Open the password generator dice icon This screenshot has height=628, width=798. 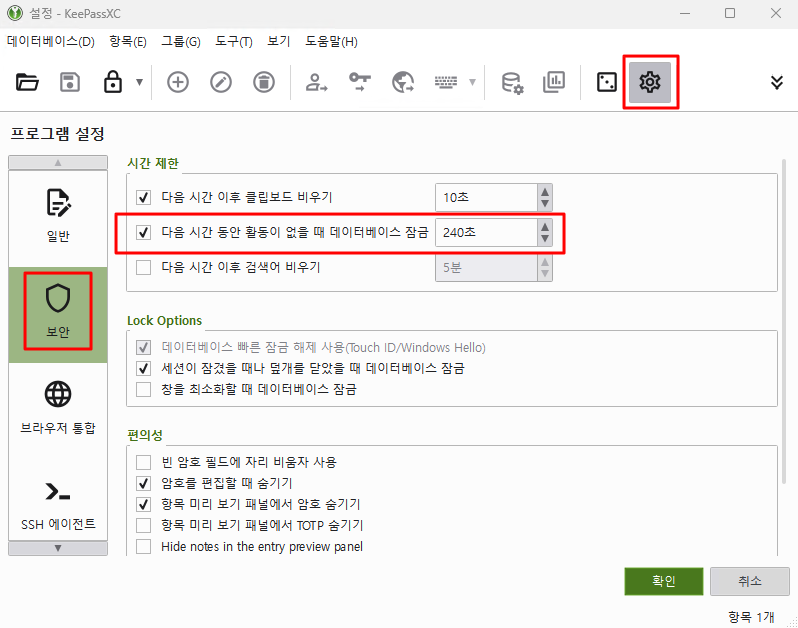coord(607,82)
